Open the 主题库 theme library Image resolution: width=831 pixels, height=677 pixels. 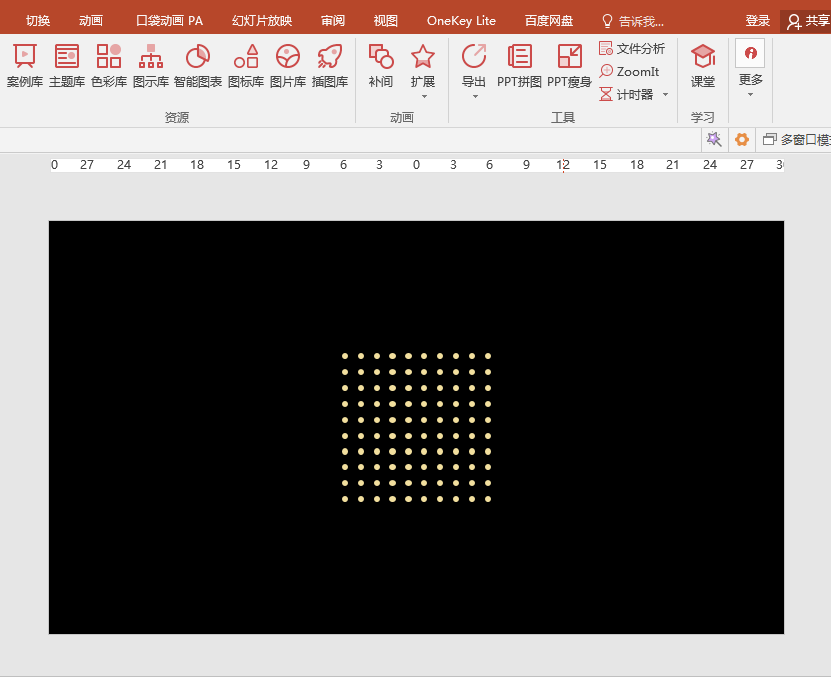coord(67,66)
